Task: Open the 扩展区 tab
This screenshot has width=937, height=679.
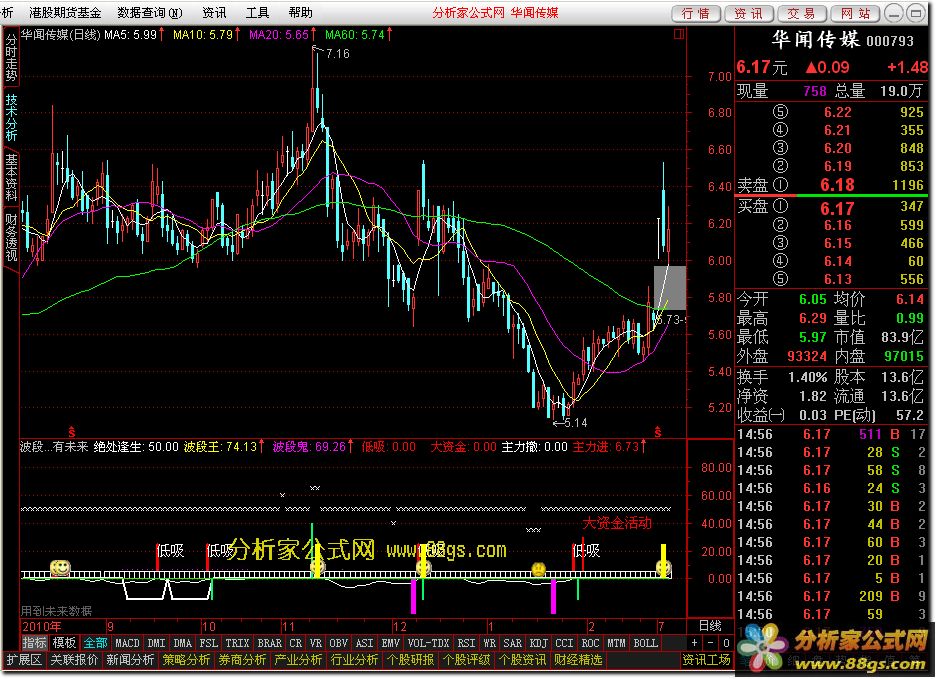Action: point(24,660)
